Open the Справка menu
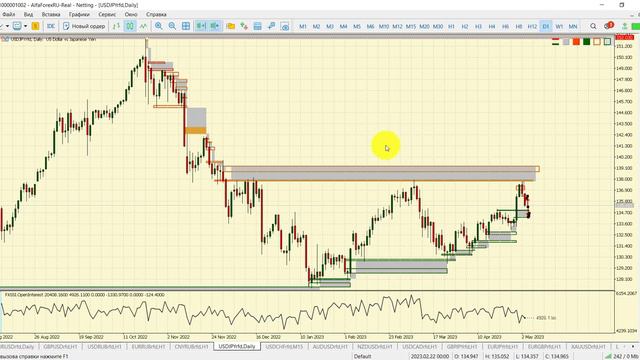Screen dimensions: 640x360 [156, 14]
